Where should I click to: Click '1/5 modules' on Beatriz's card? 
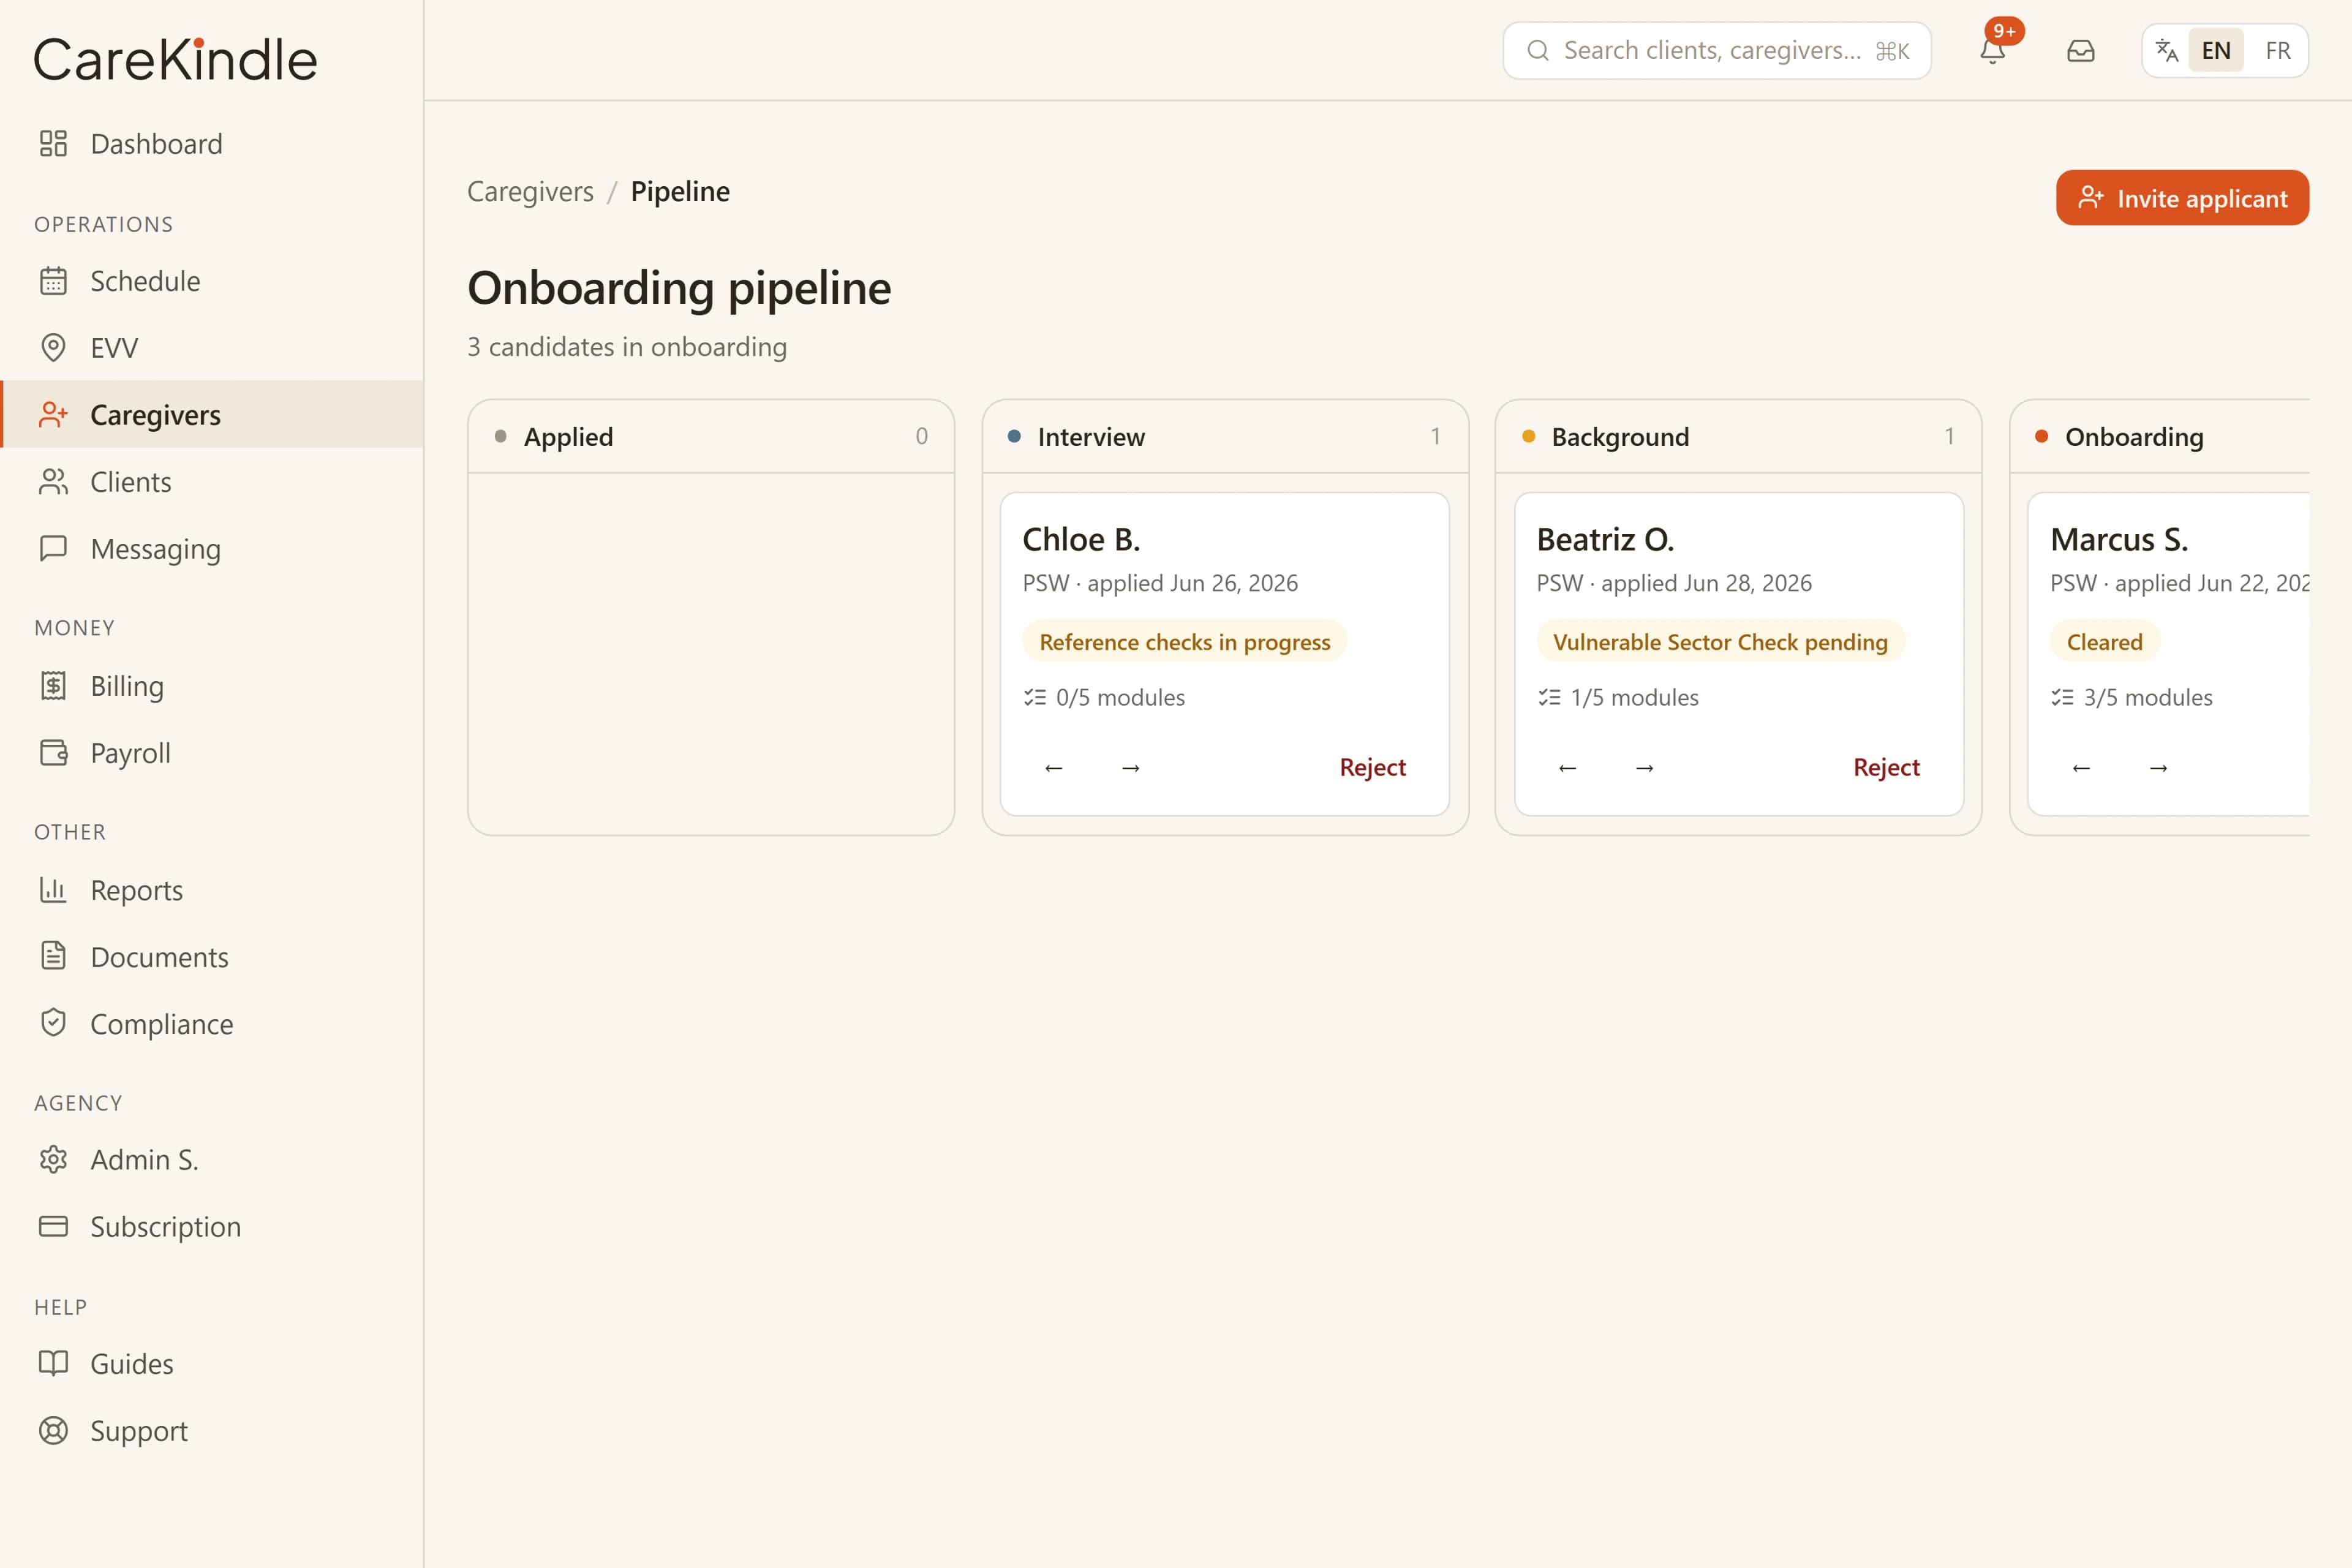pyautogui.click(x=1618, y=697)
